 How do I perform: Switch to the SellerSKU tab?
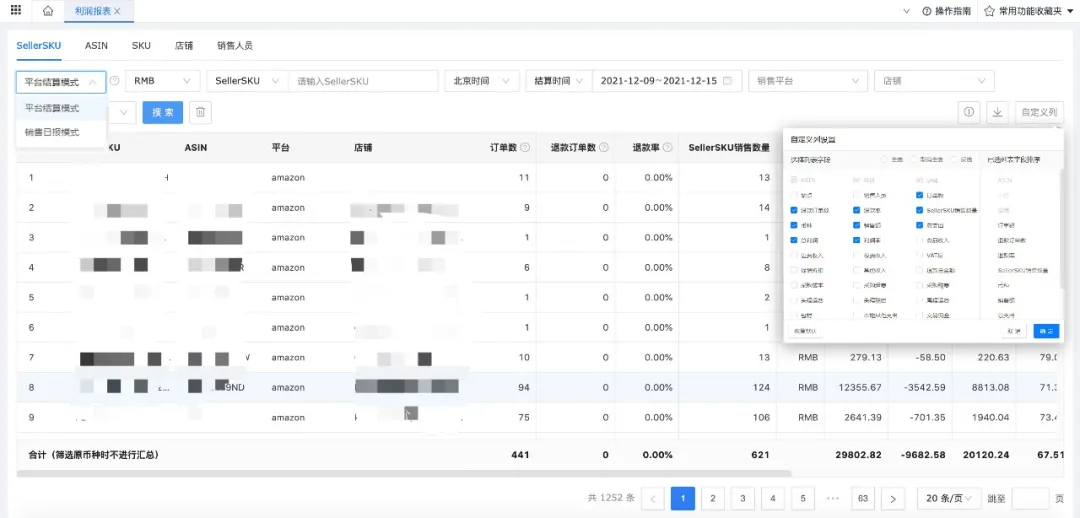(39, 45)
